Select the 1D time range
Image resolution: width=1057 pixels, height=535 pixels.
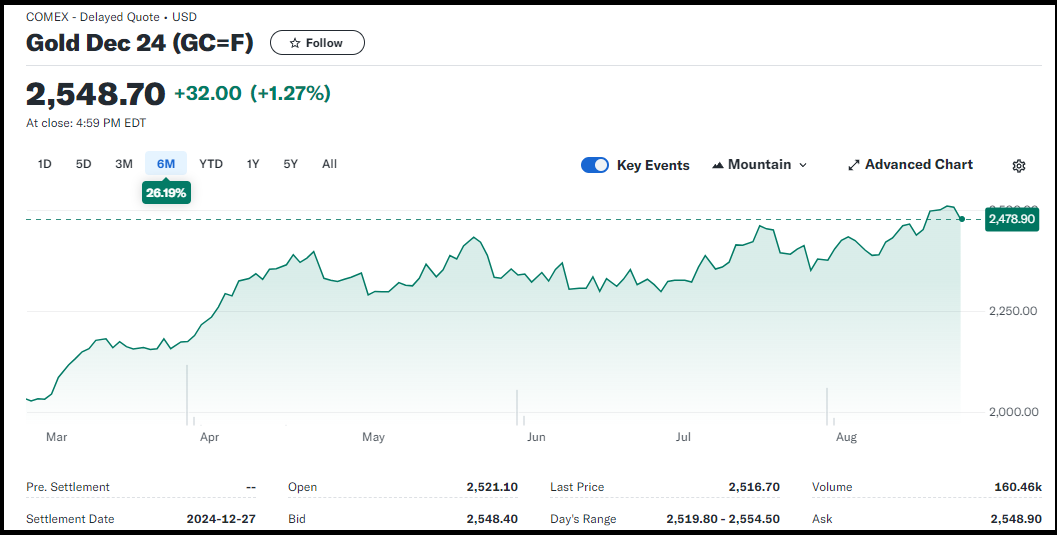pos(44,164)
